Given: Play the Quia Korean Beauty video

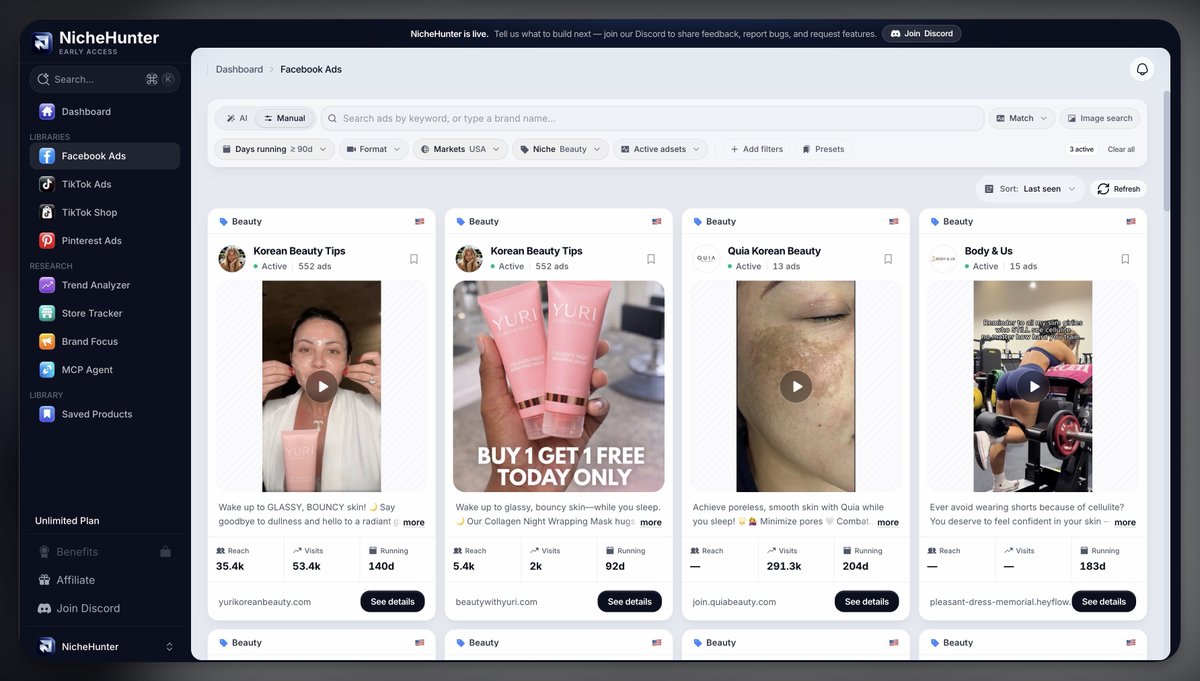Looking at the screenshot, I should [796, 386].
